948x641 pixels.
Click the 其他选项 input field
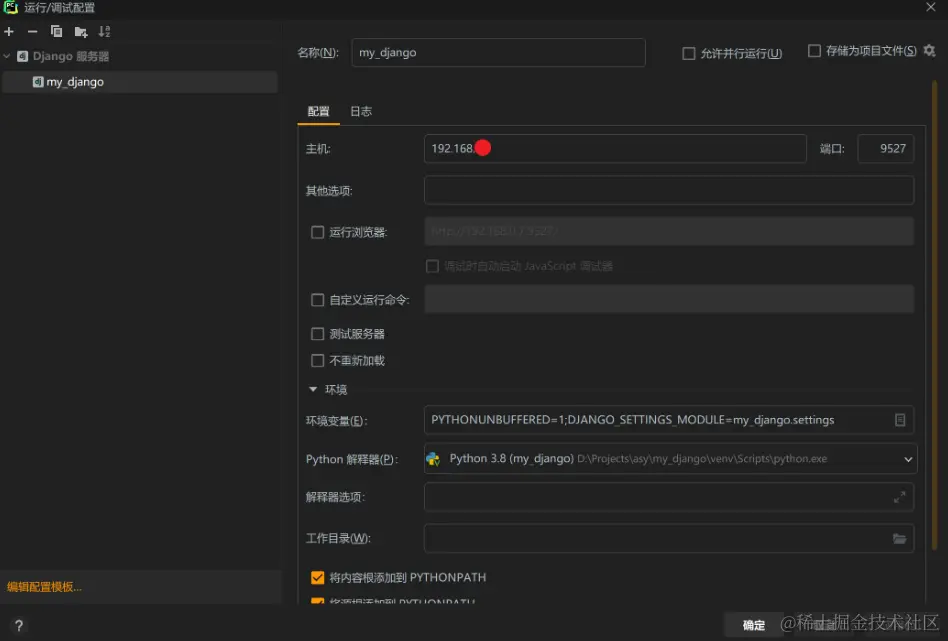669,190
